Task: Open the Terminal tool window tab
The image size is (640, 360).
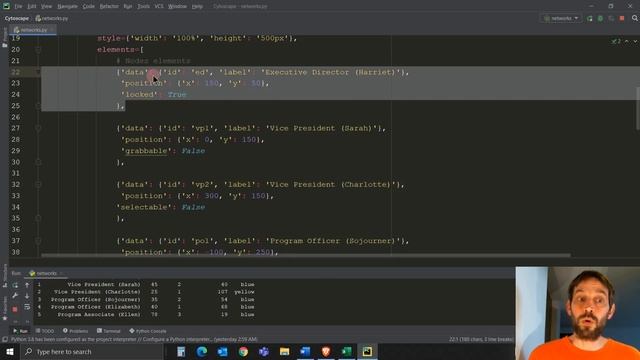Action: (109, 331)
